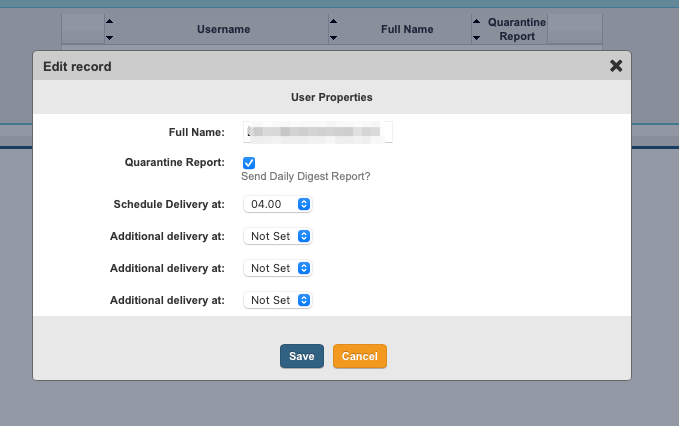Click the down sort arrow beside Quarantine Report header
The image size is (679, 426).
pos(477,37)
